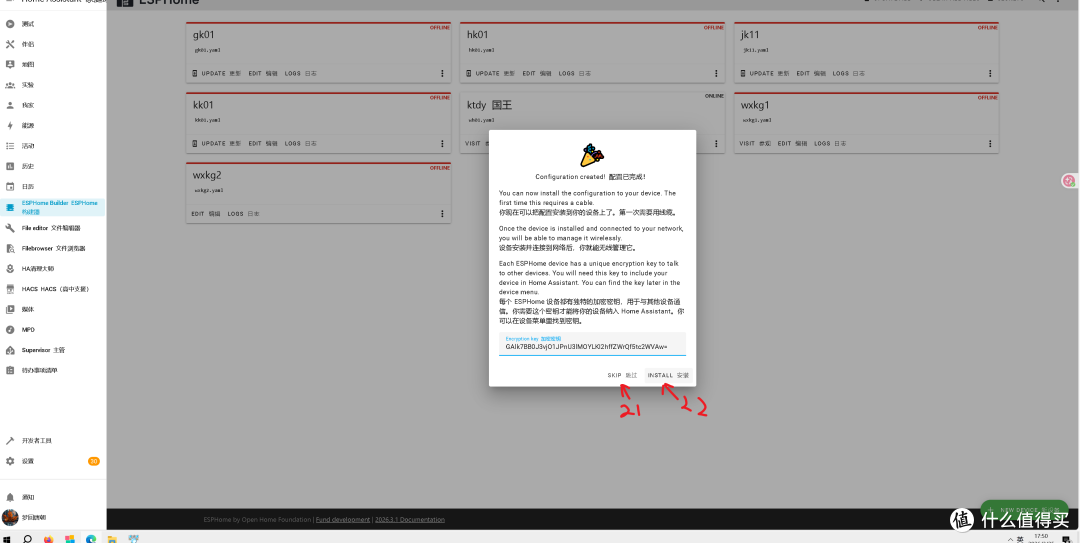Open the gk01 card three-dot menu
This screenshot has width=1080, height=543.
click(442, 73)
